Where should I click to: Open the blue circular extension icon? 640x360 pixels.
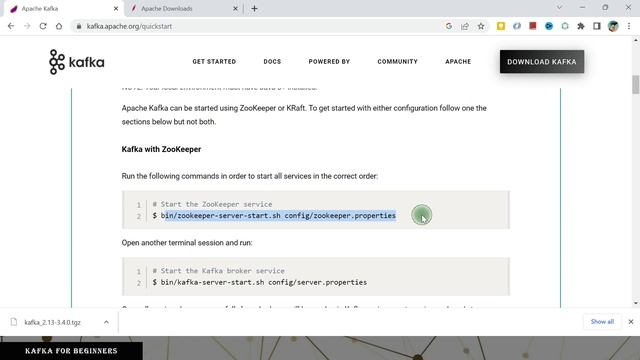549,26
